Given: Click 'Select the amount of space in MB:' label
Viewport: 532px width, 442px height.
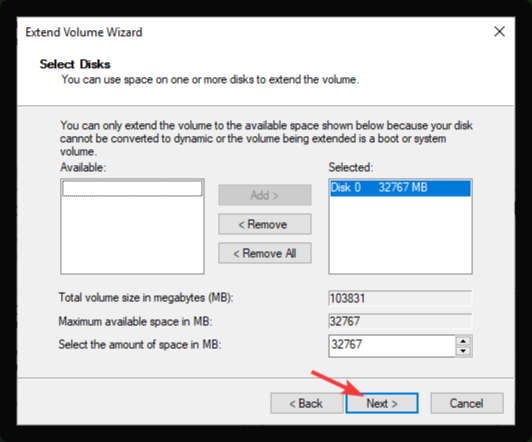Looking at the screenshot, I should coord(140,345).
